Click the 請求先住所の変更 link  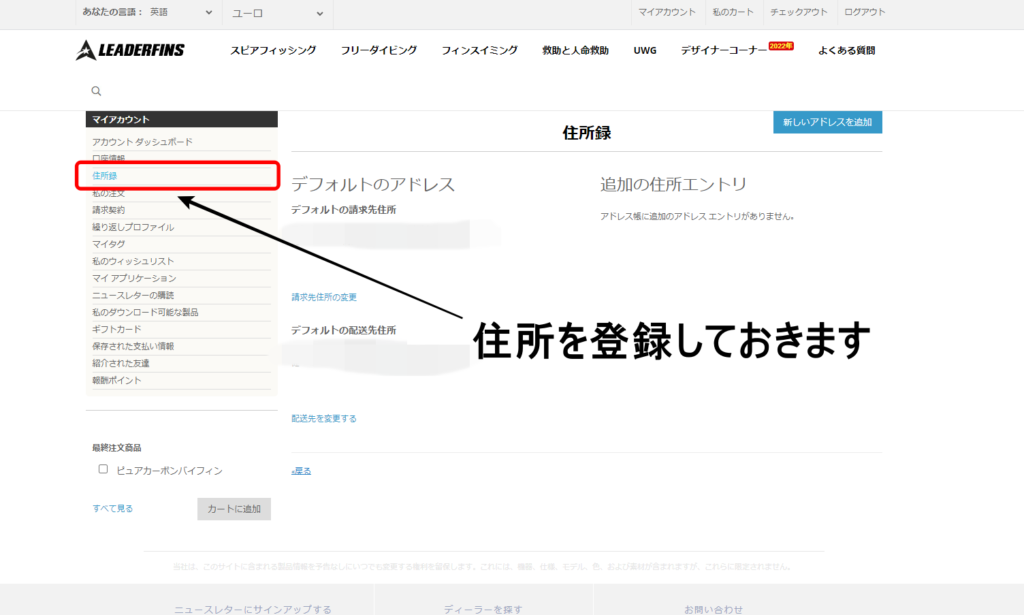[x=324, y=297]
